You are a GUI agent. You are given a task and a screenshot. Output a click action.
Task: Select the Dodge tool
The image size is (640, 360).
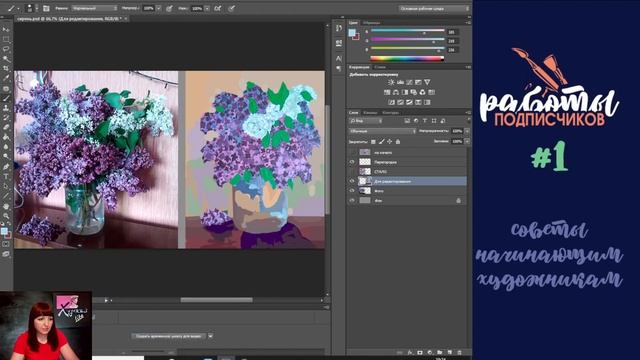[6, 157]
